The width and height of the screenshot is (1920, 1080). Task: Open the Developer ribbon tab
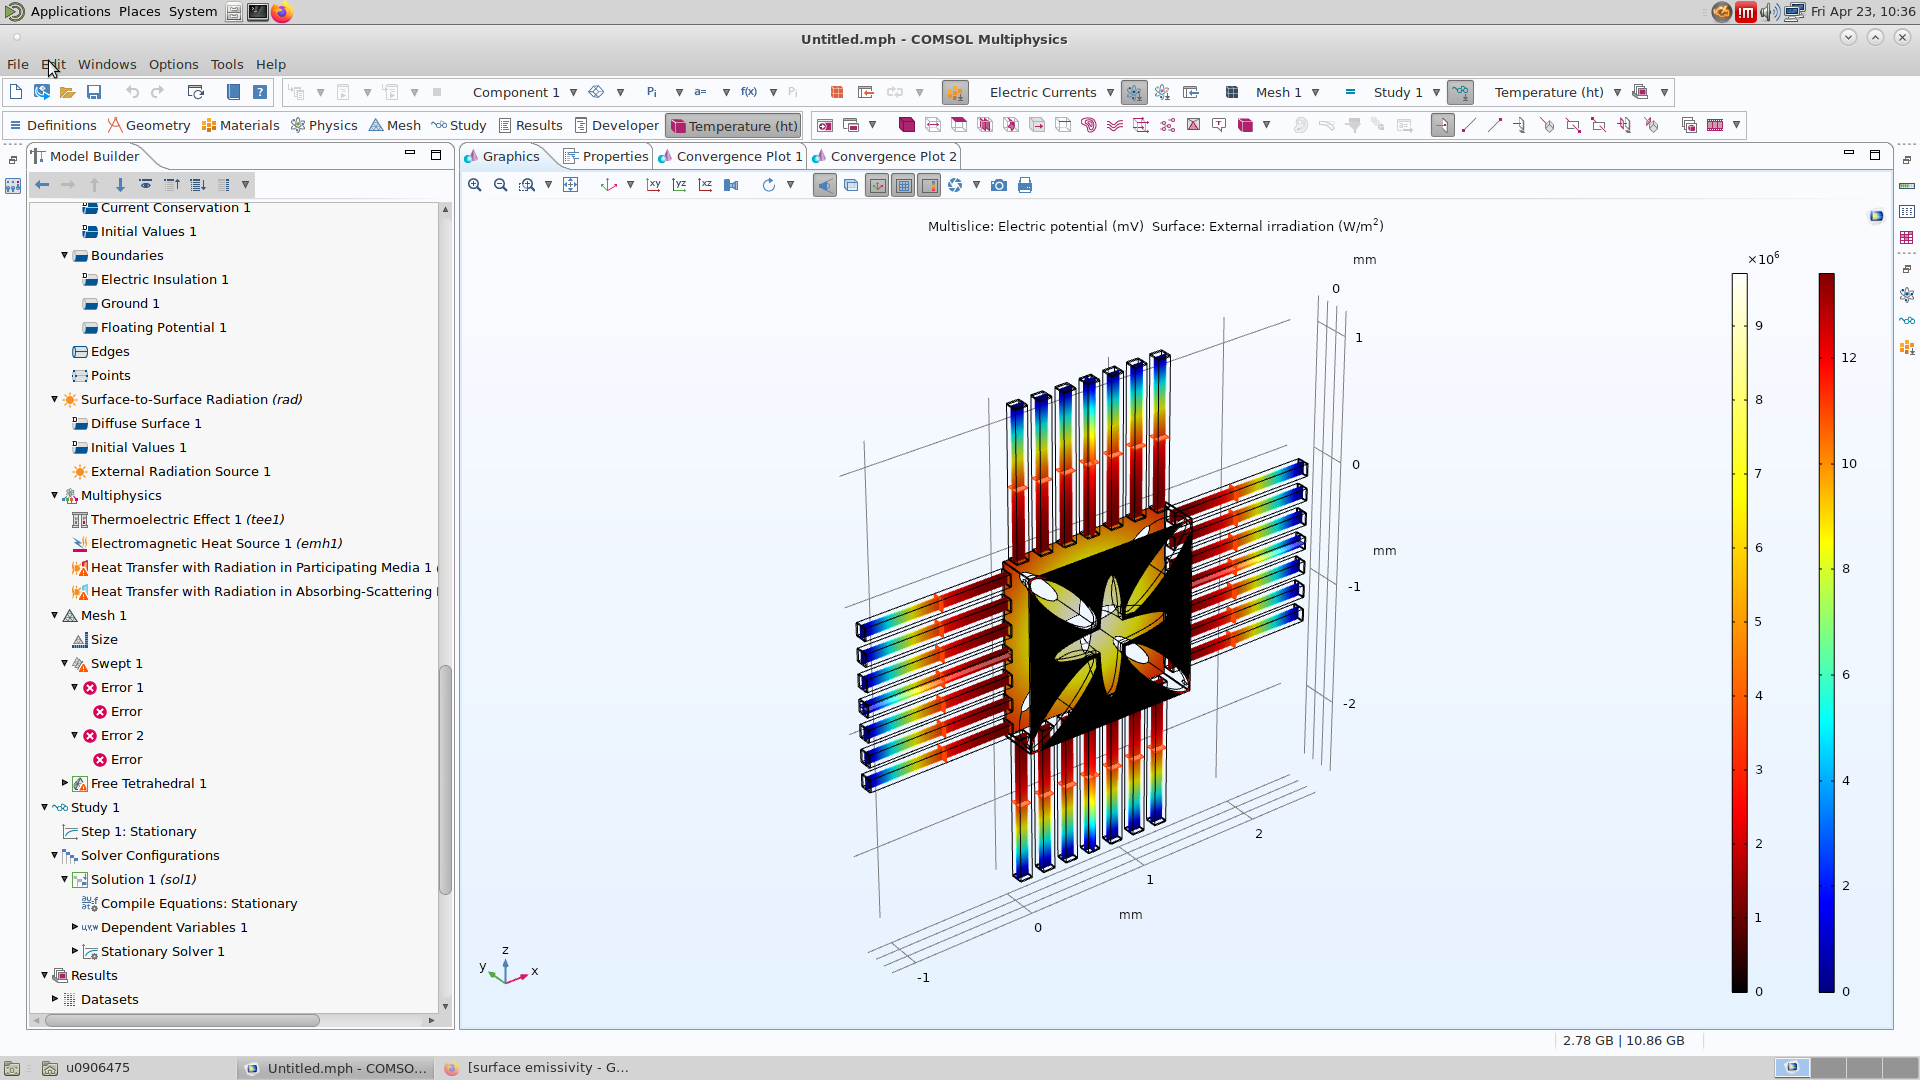coord(616,125)
